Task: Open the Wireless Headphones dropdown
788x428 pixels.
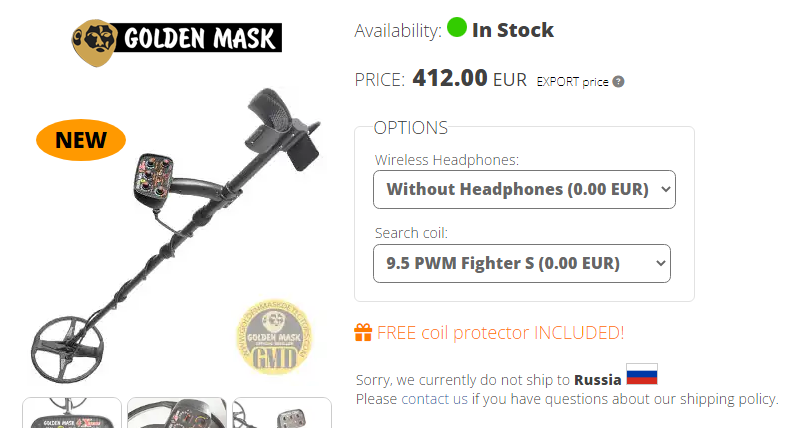Action: click(x=524, y=189)
